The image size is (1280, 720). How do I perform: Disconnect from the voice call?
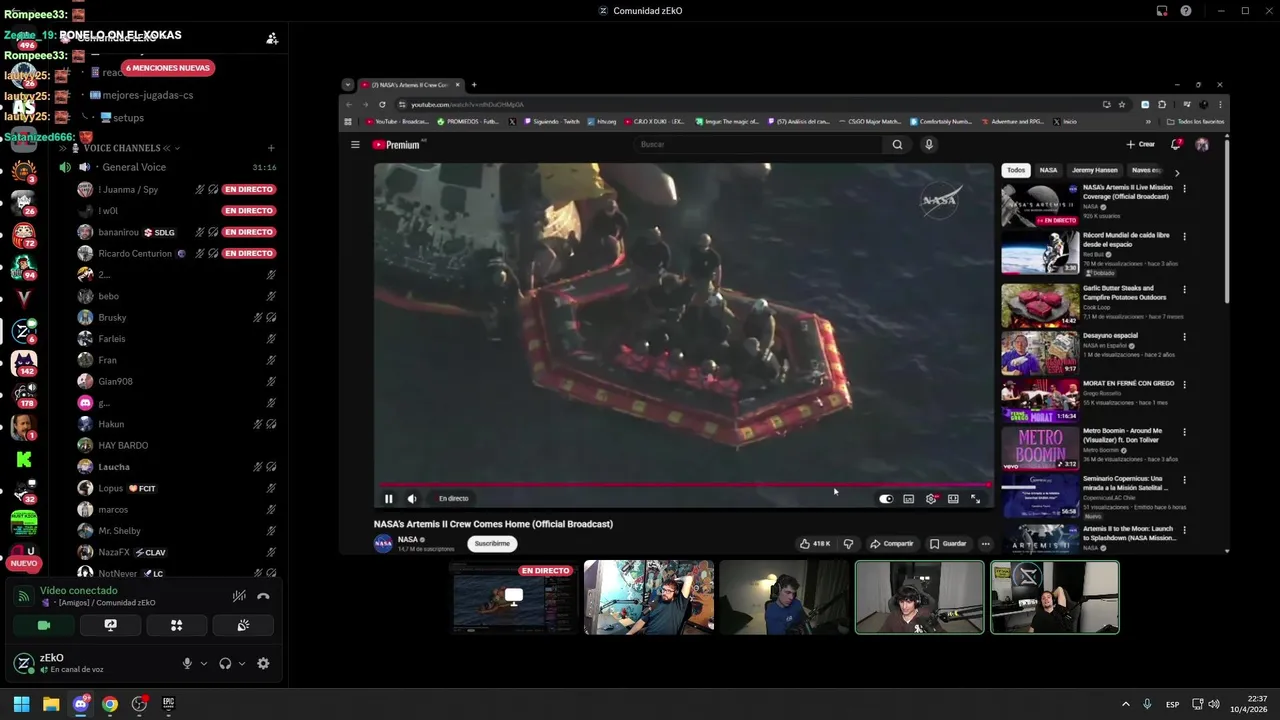[x=263, y=596]
